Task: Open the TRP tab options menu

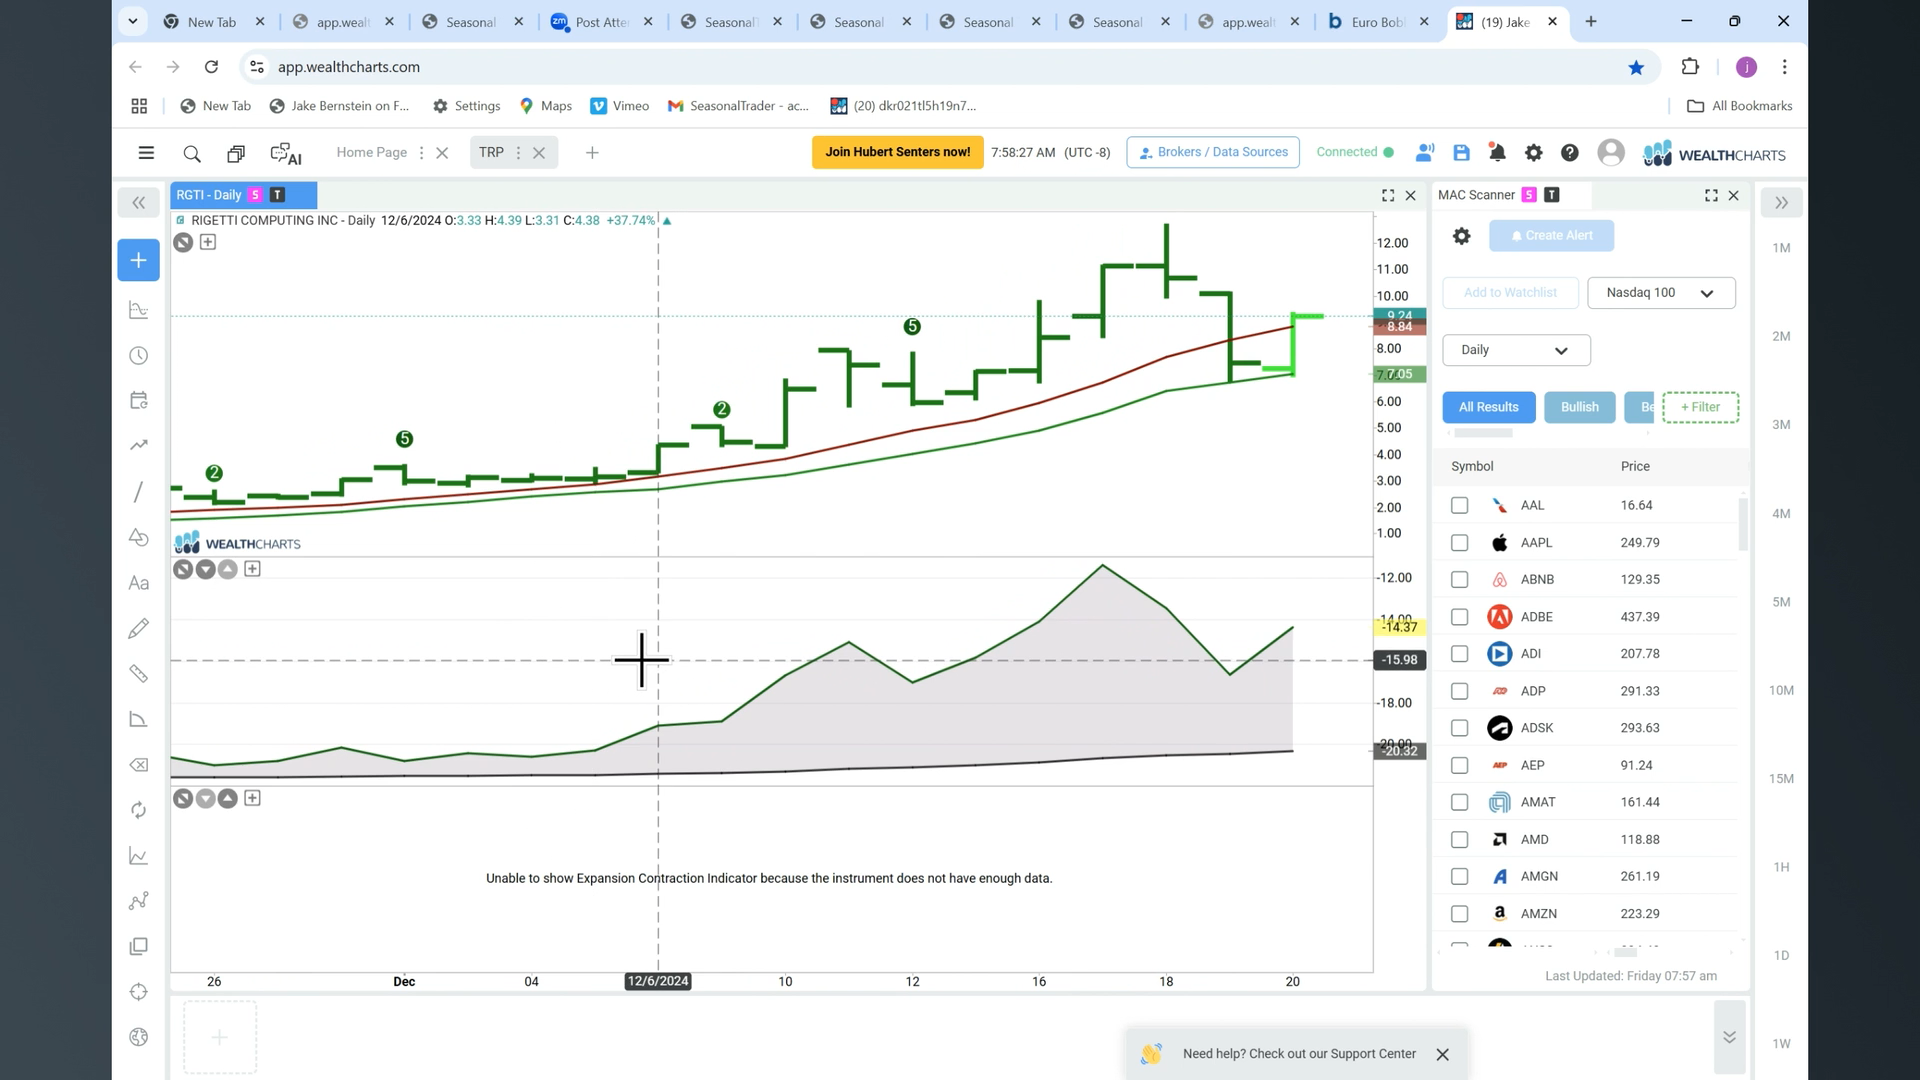Action: click(518, 153)
